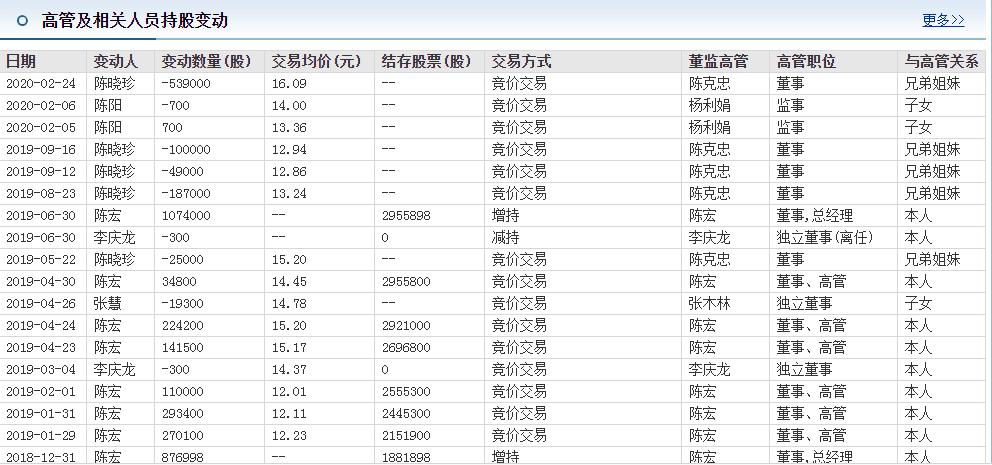Click the average price 14.45
The height and width of the screenshot is (465, 992).
289,282
